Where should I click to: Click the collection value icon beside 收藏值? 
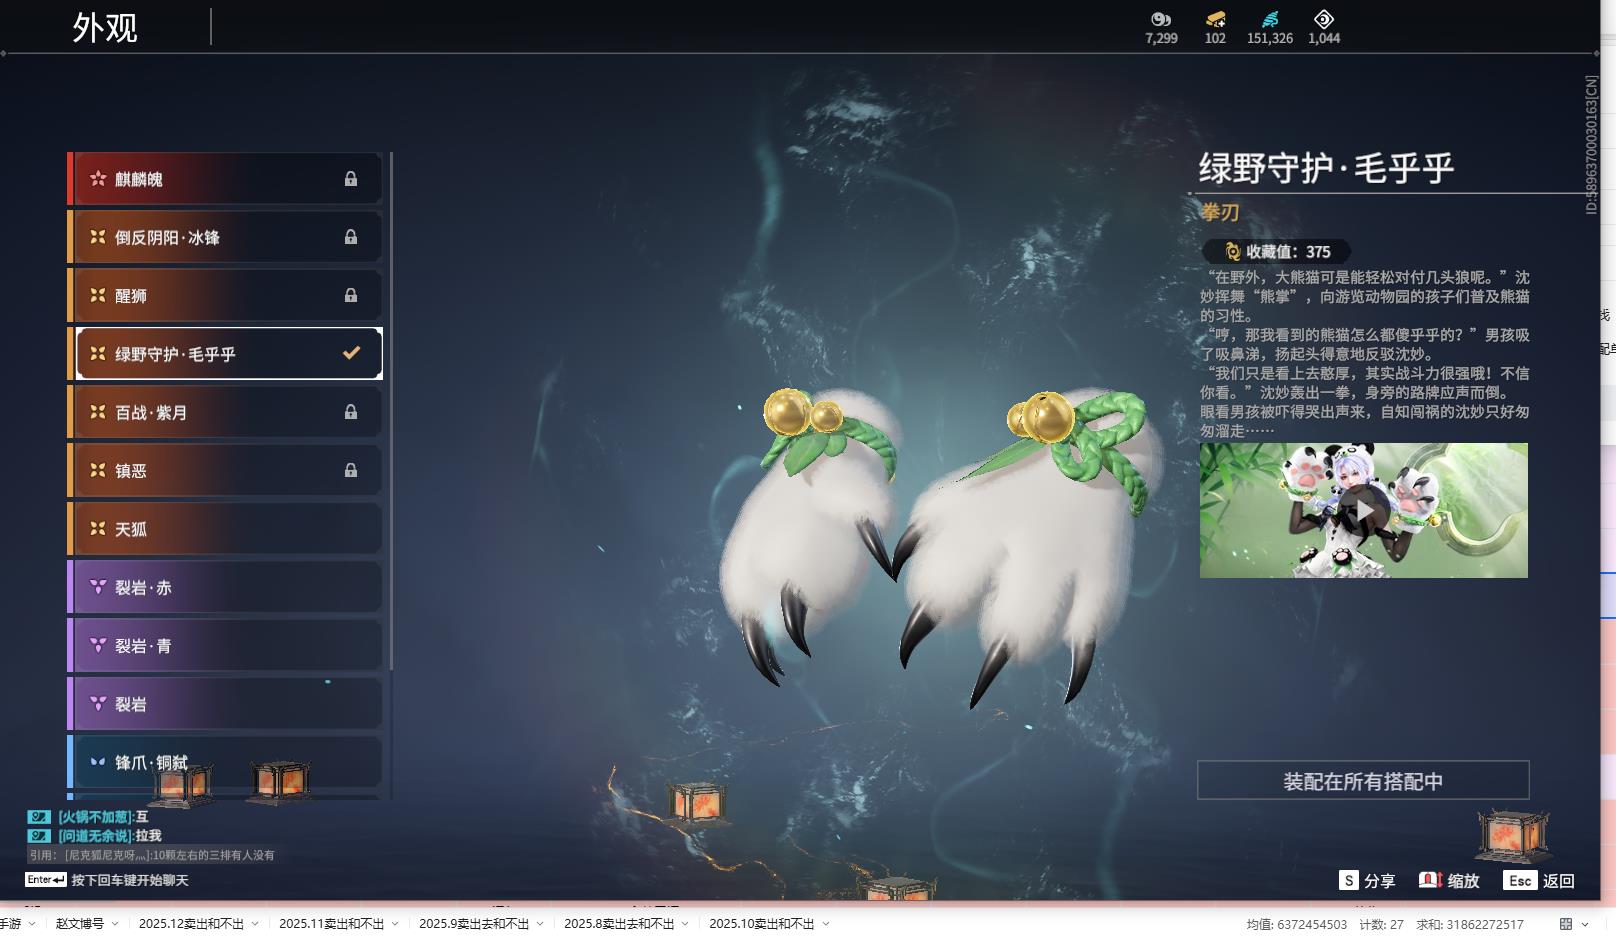point(1233,252)
